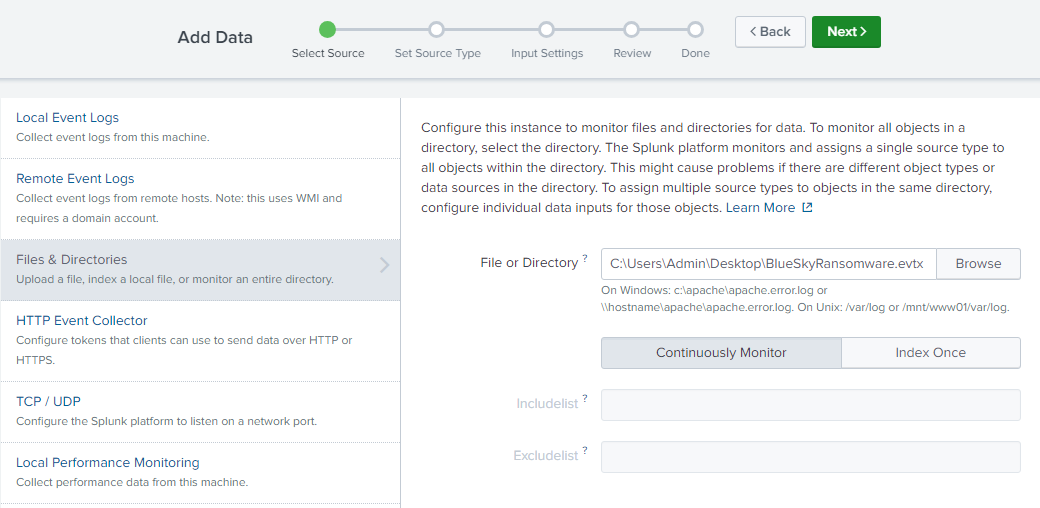Switch to the Index Once option

pos(930,353)
